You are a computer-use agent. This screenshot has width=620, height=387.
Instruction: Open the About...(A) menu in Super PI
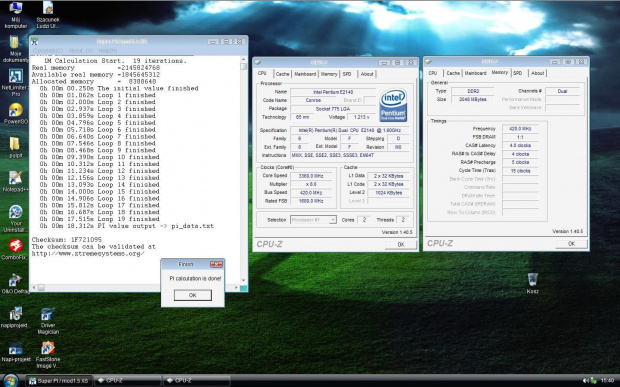[x=81, y=51]
